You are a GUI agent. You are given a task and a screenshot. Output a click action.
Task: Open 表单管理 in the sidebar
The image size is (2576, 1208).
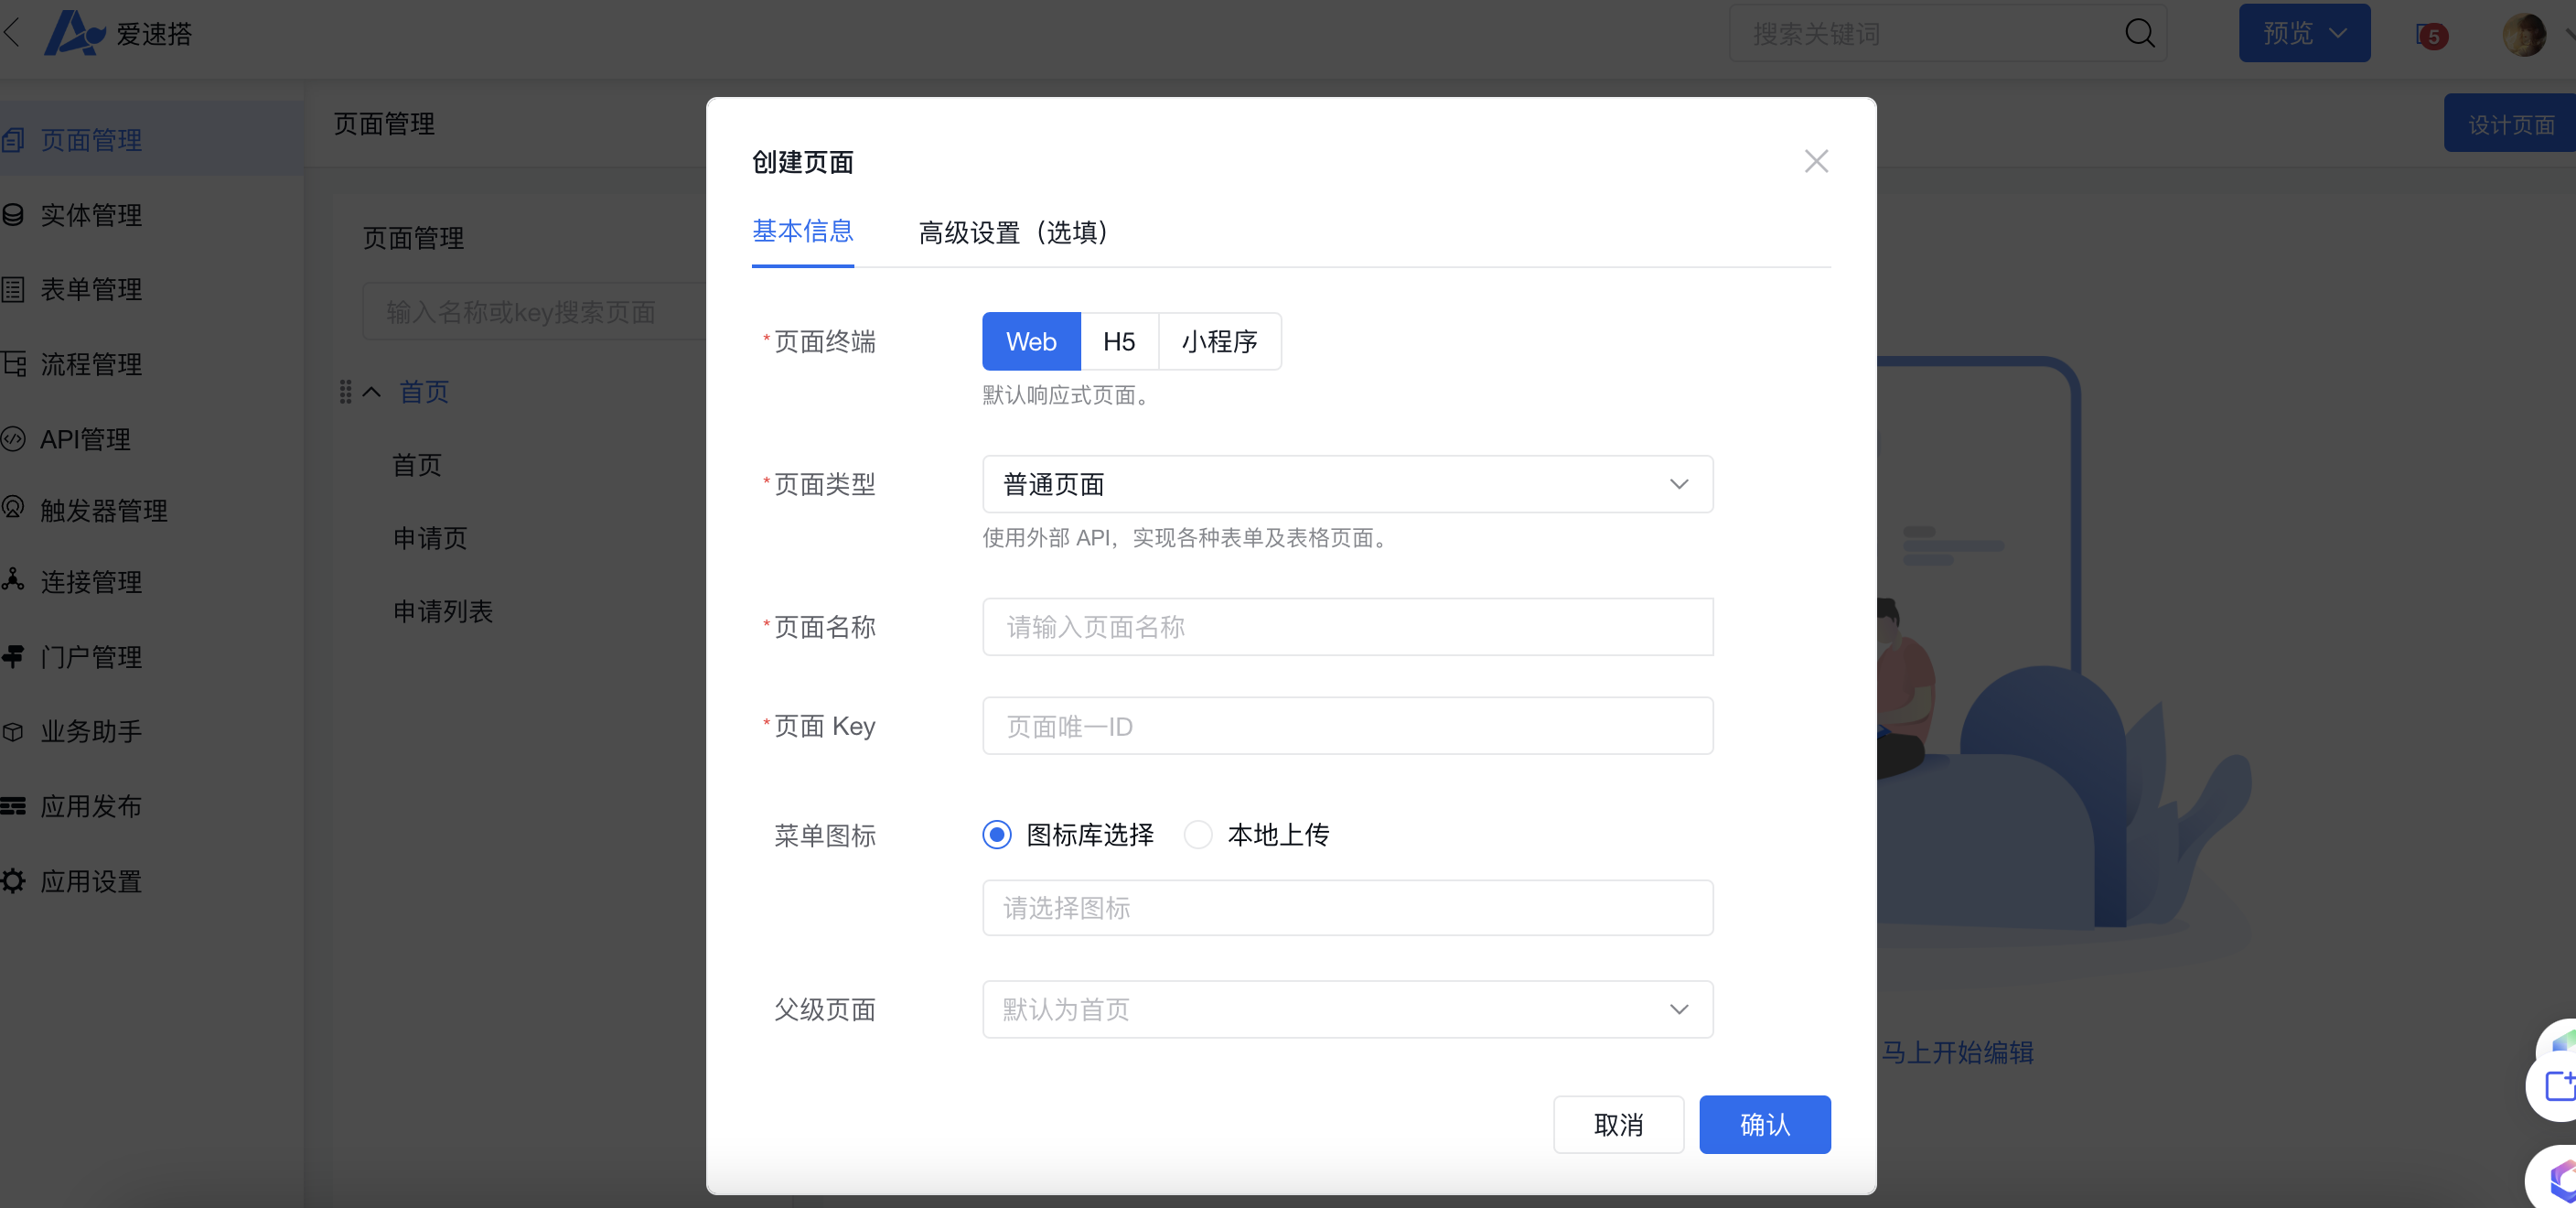pos(91,289)
